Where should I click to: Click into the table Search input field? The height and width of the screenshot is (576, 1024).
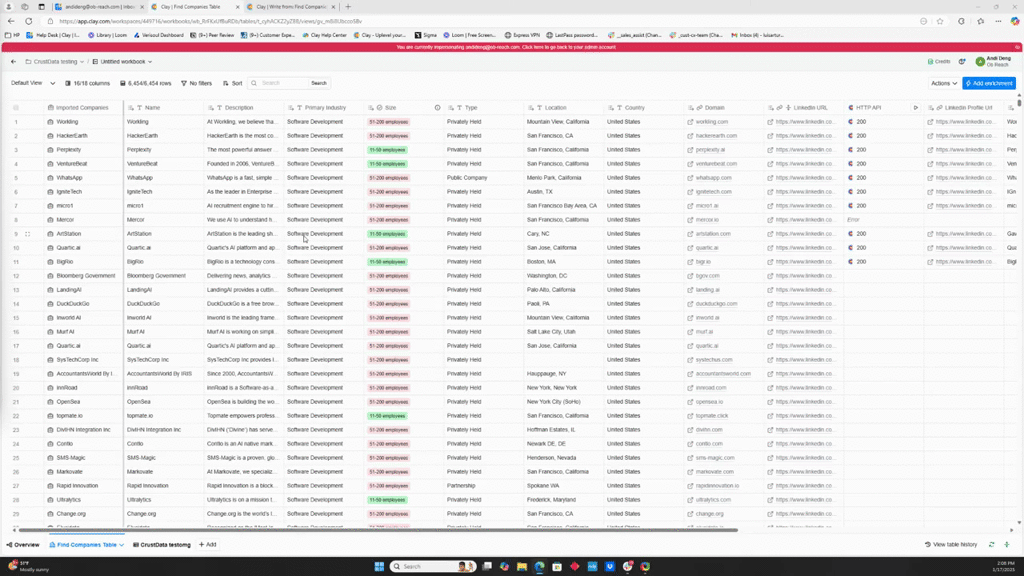tap(282, 84)
